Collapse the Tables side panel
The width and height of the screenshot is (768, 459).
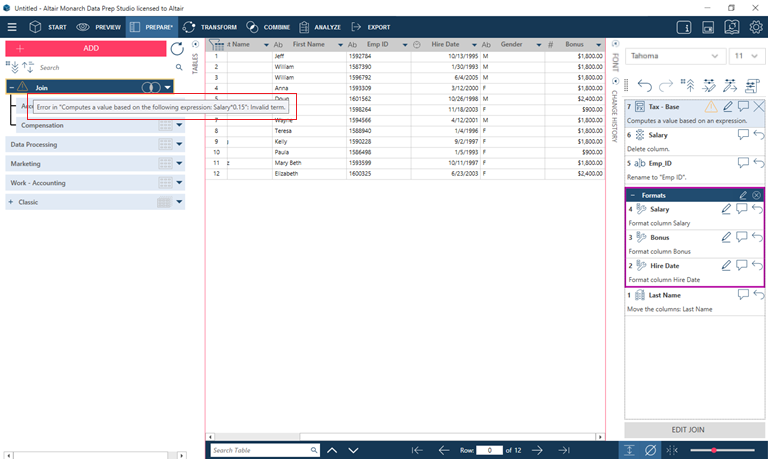tap(195, 44)
